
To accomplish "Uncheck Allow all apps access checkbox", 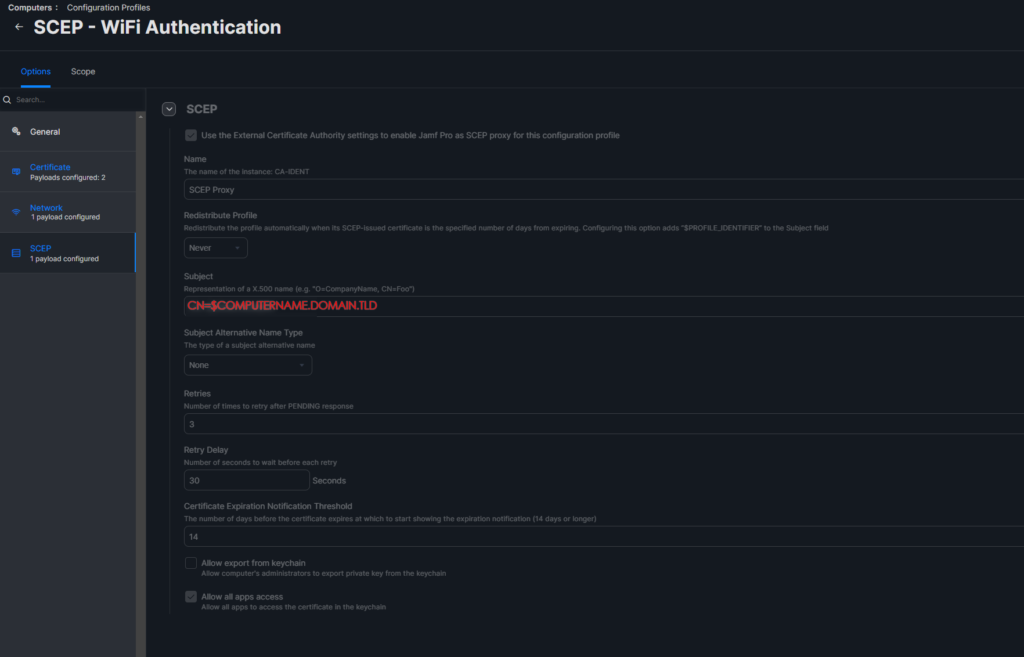I will coord(191,597).
